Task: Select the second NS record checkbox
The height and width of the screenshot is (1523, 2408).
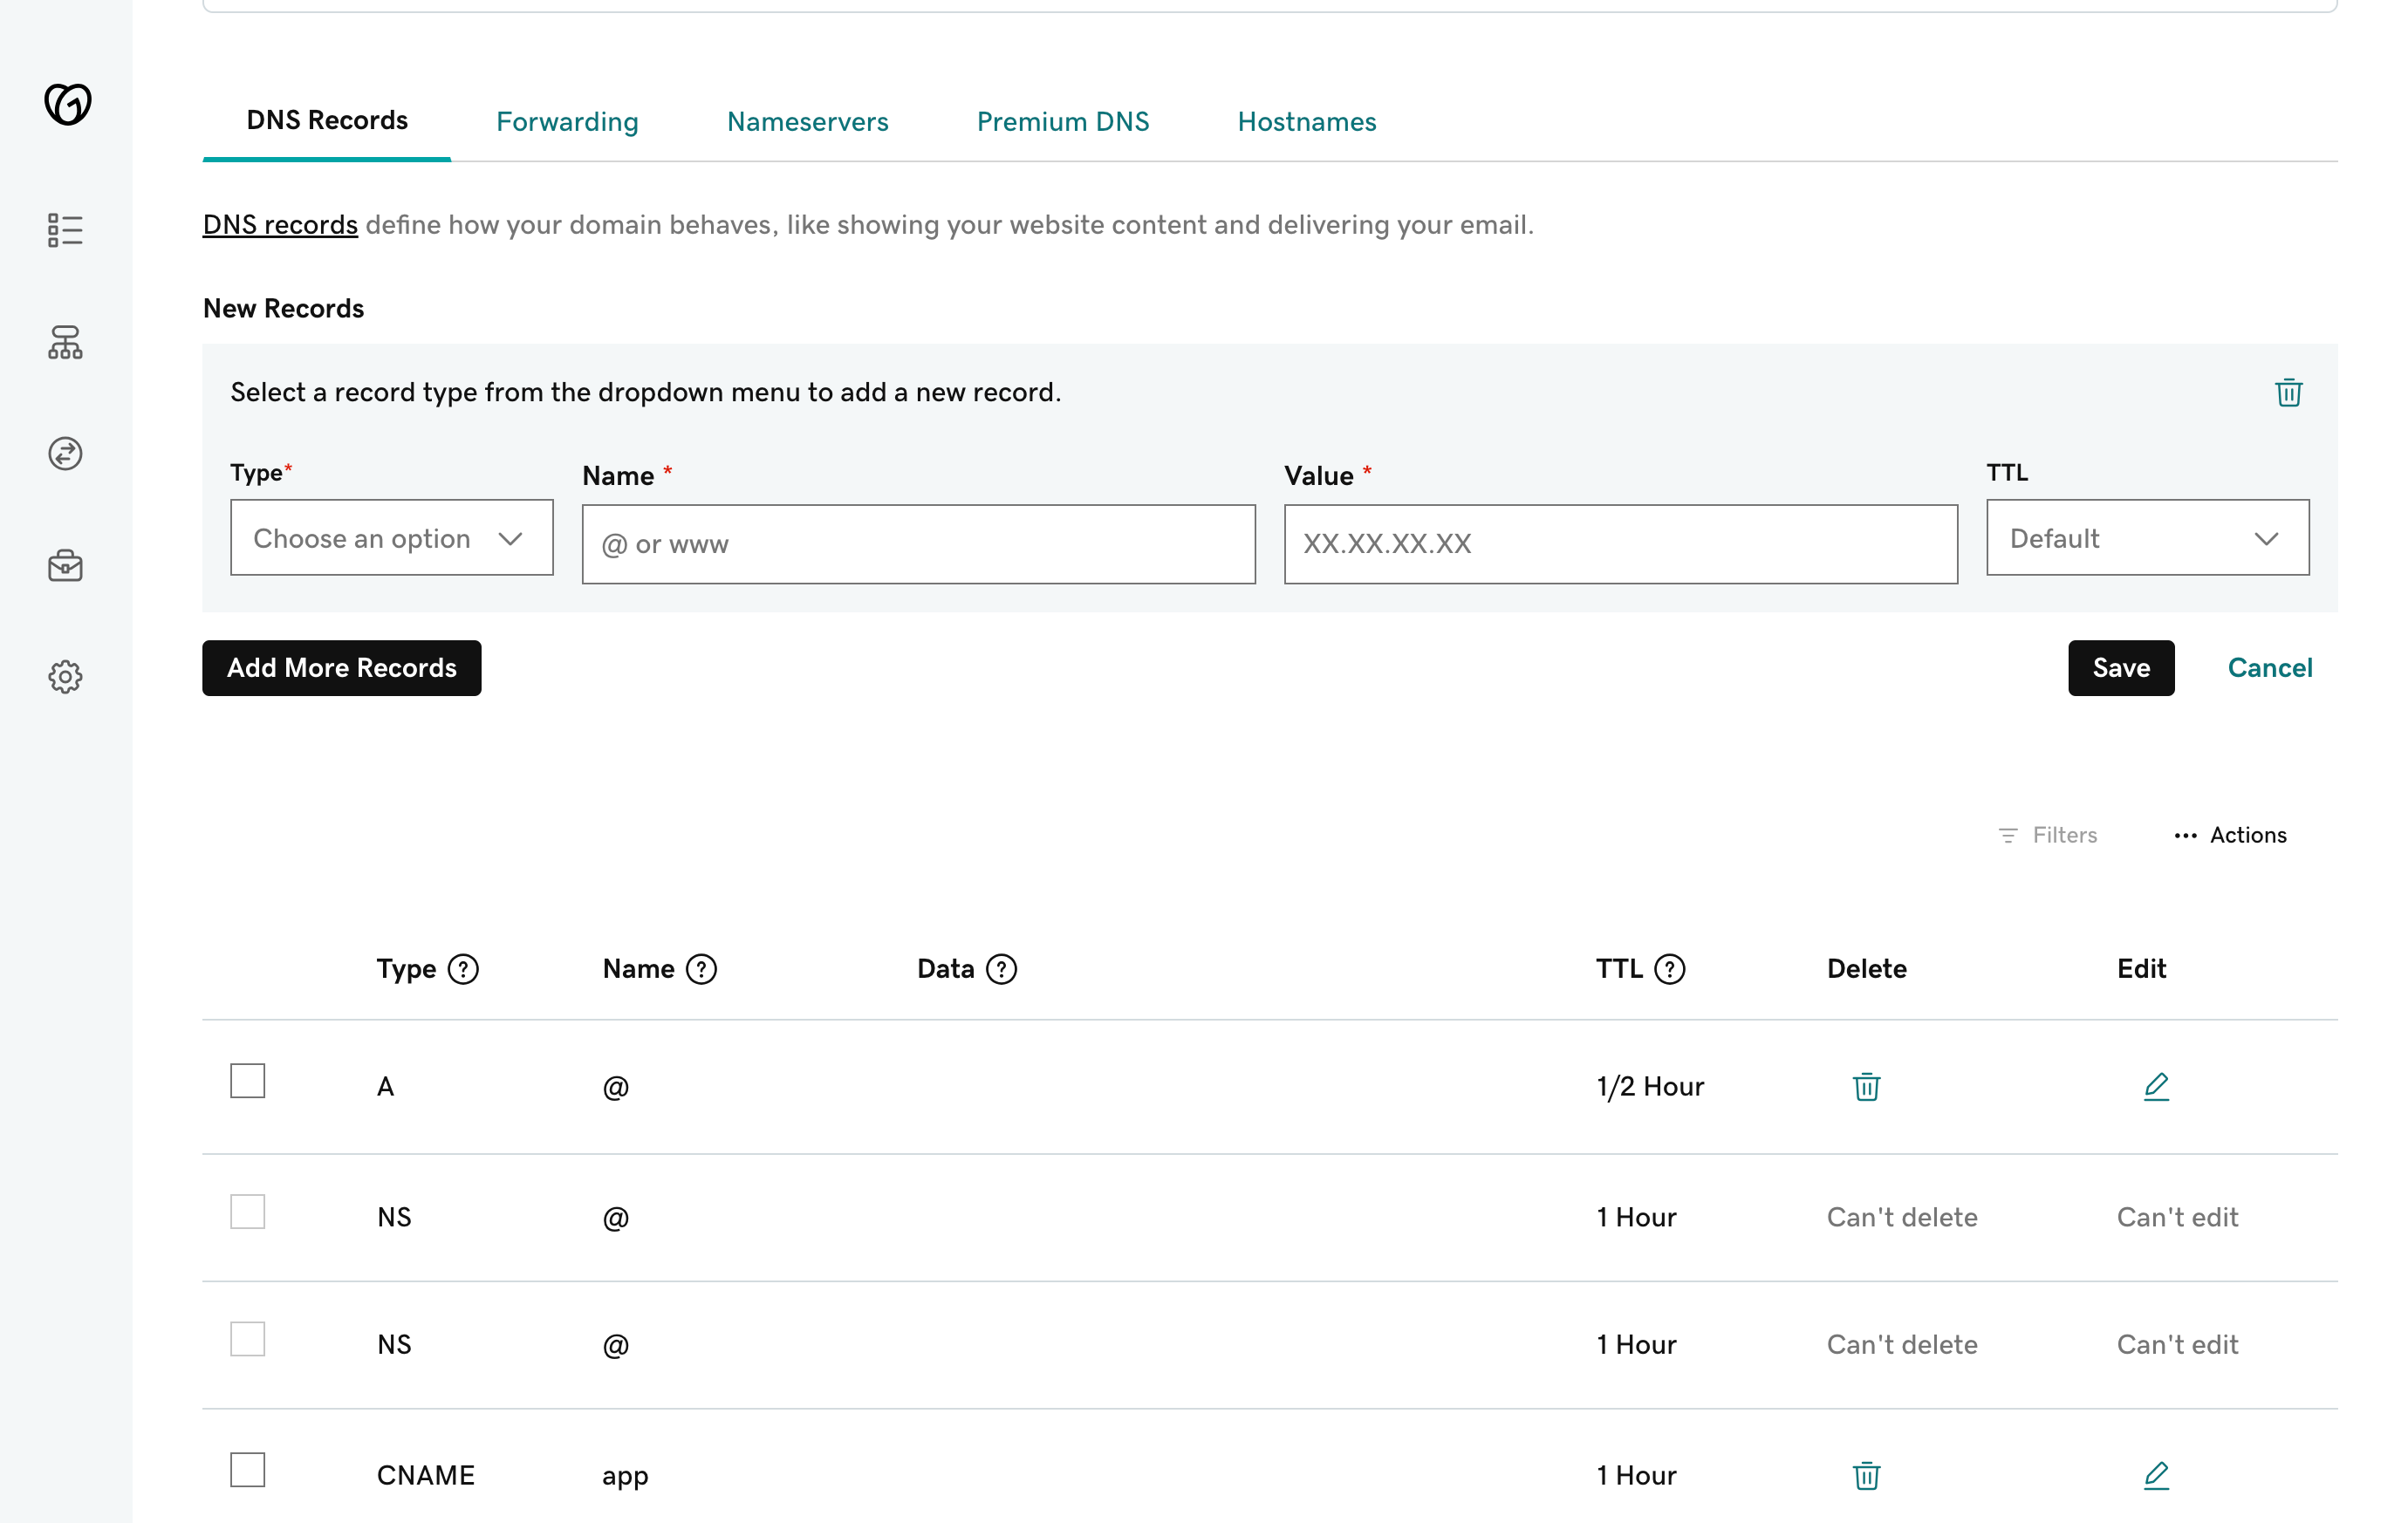Action: point(248,1339)
